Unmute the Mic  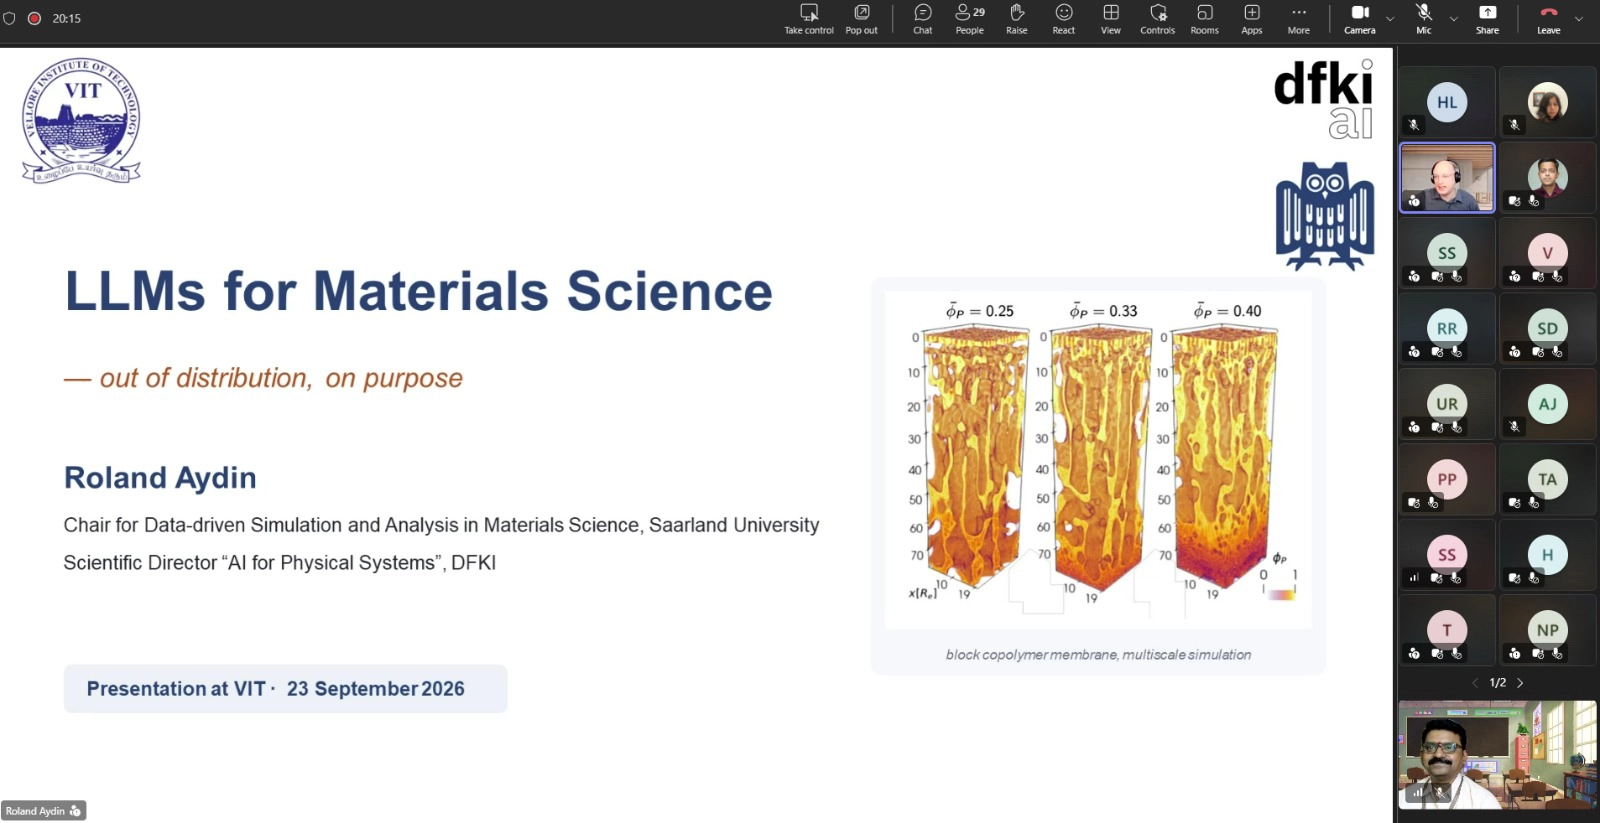[x=1424, y=19]
